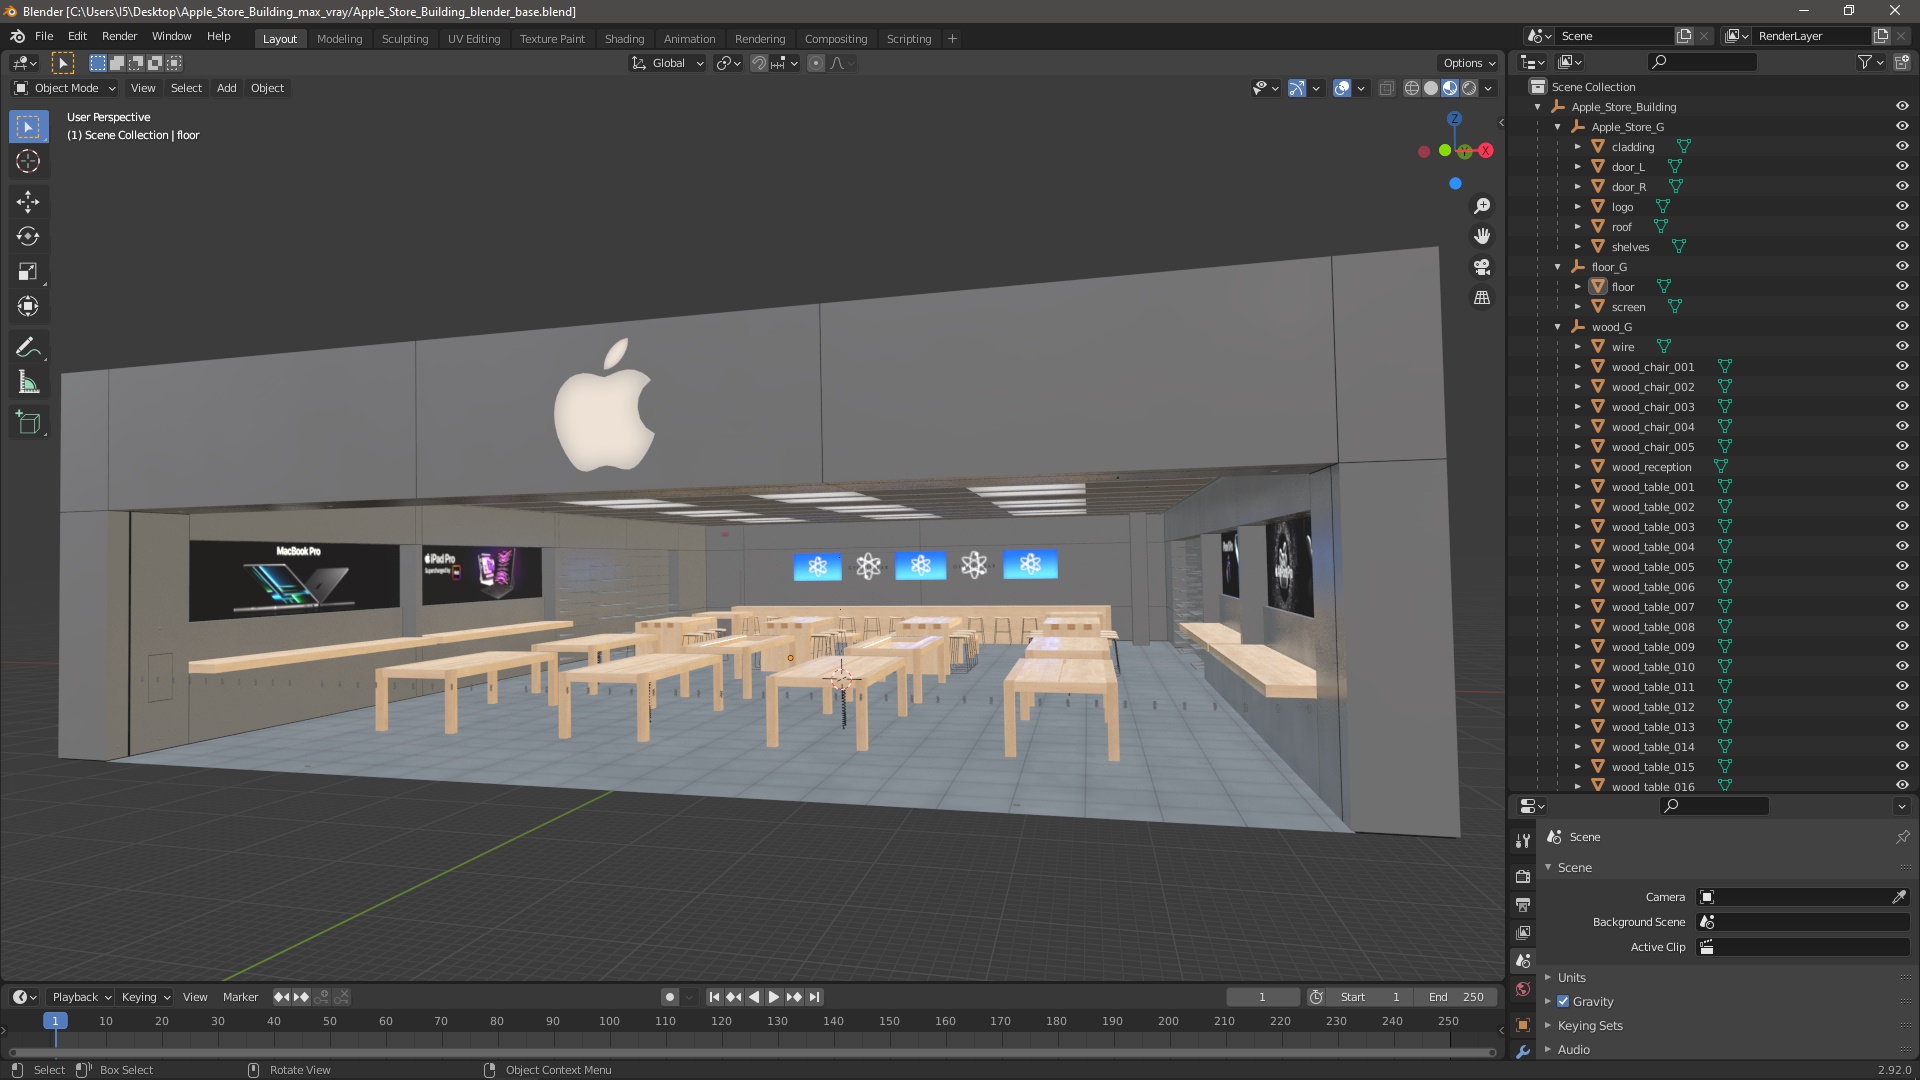Open the timeline Playback menu
The image size is (1920, 1080).
pyautogui.click(x=81, y=997)
